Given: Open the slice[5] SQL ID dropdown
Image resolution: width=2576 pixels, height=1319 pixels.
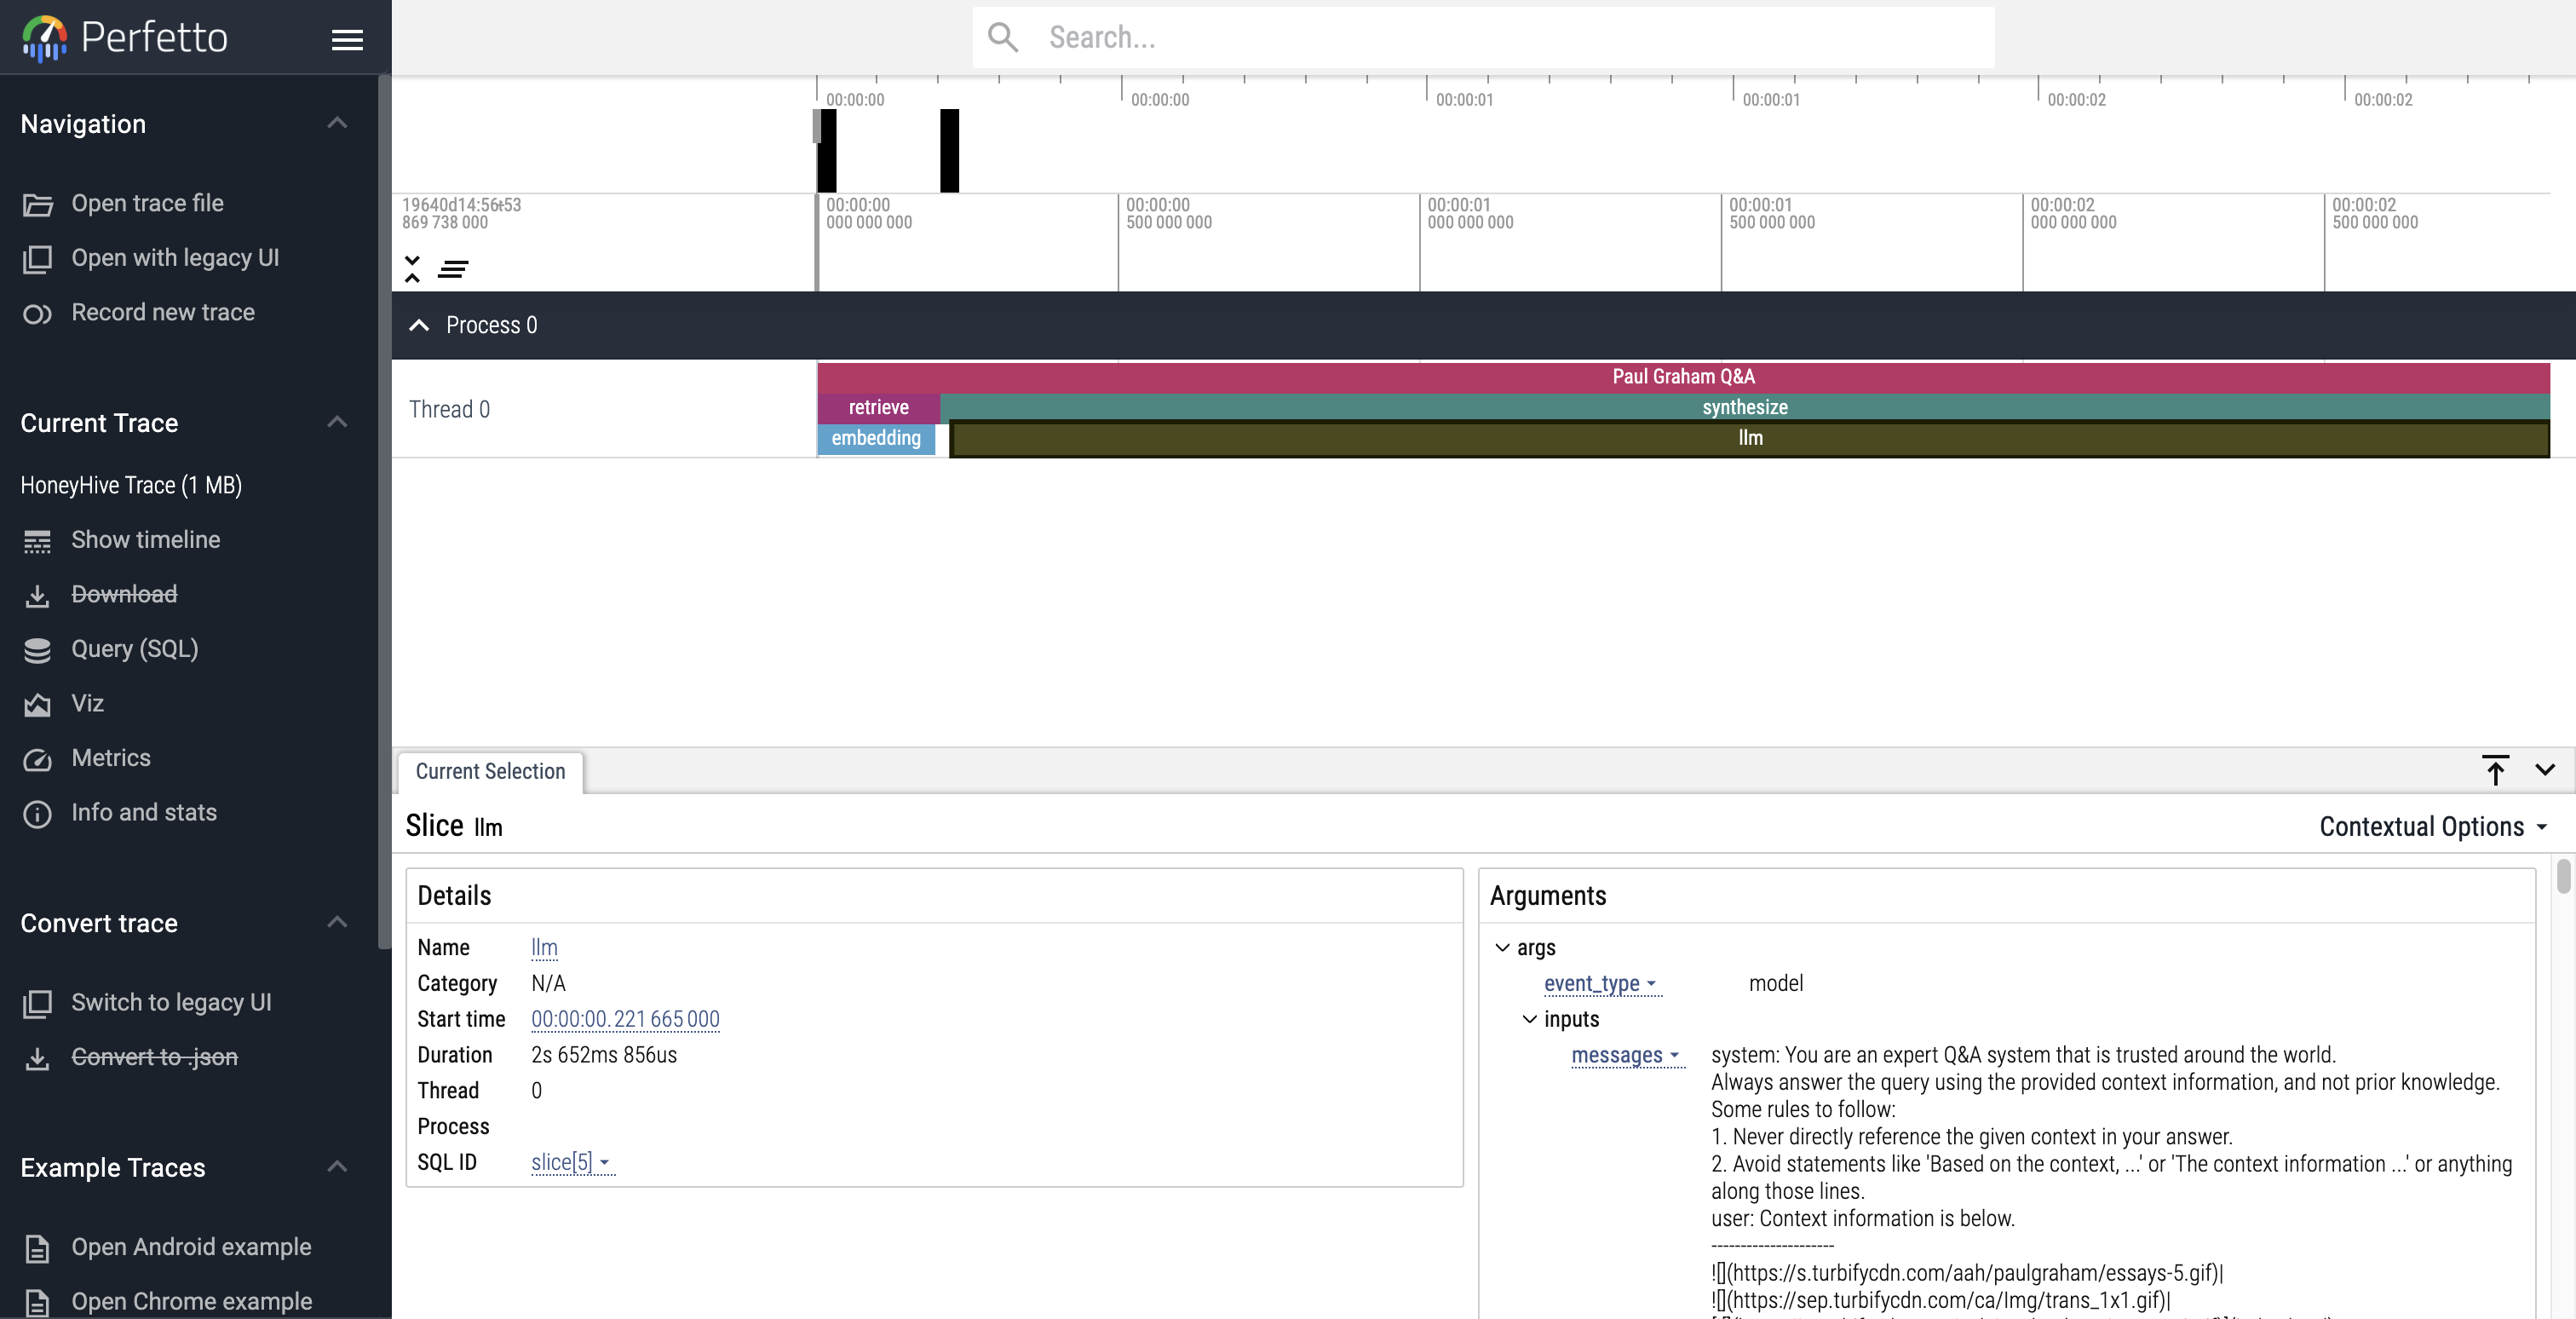Looking at the screenshot, I should coord(571,1162).
